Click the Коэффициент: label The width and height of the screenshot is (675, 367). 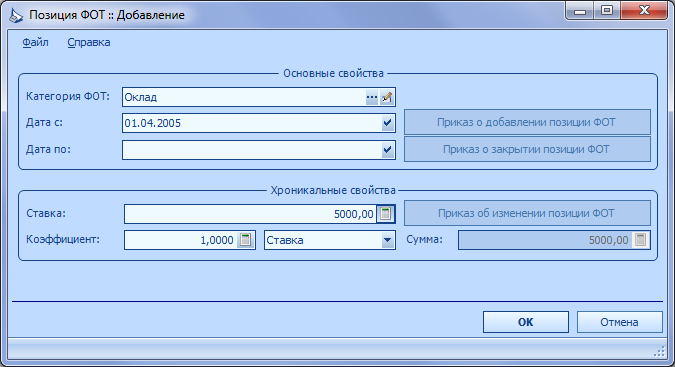coord(63,239)
